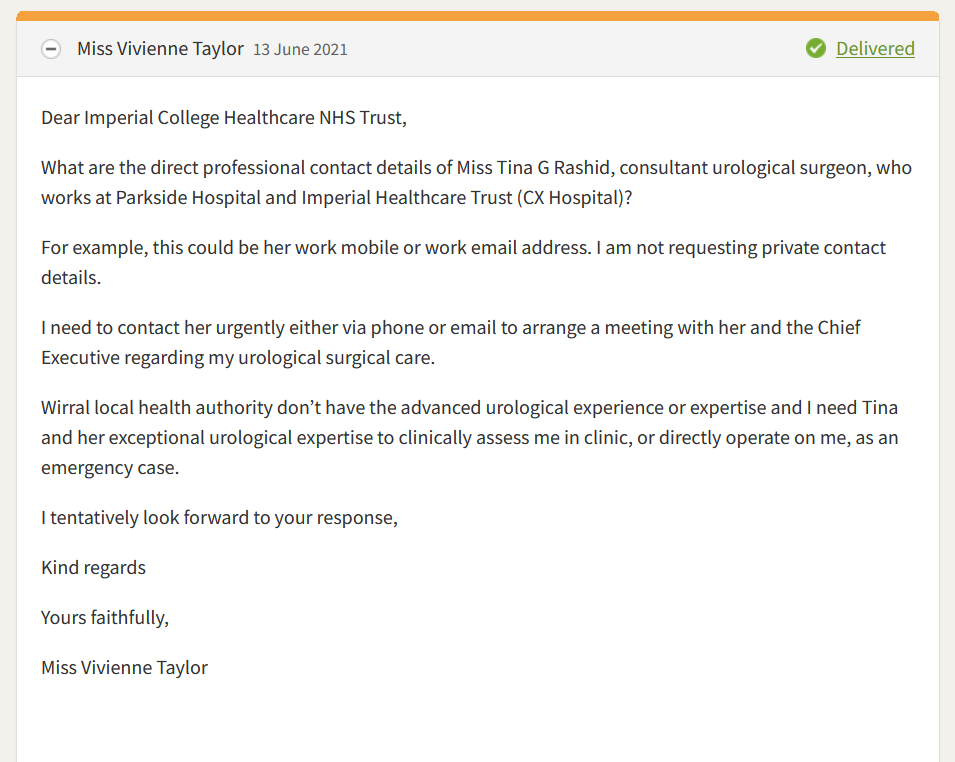Screen dimensions: 955x762
Task: Click the 13 June 2021 date
Action: click(x=300, y=49)
